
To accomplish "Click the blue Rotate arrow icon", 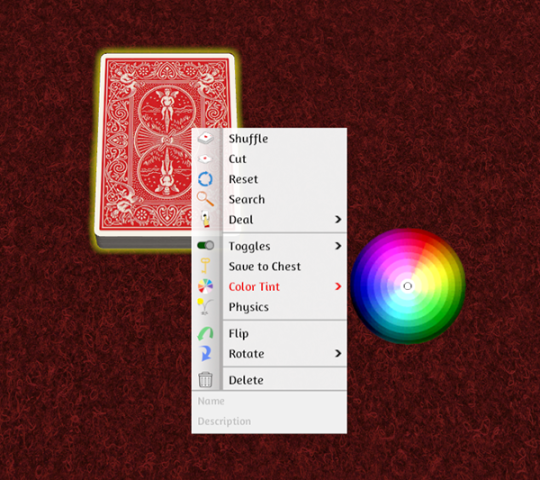I will click(206, 354).
